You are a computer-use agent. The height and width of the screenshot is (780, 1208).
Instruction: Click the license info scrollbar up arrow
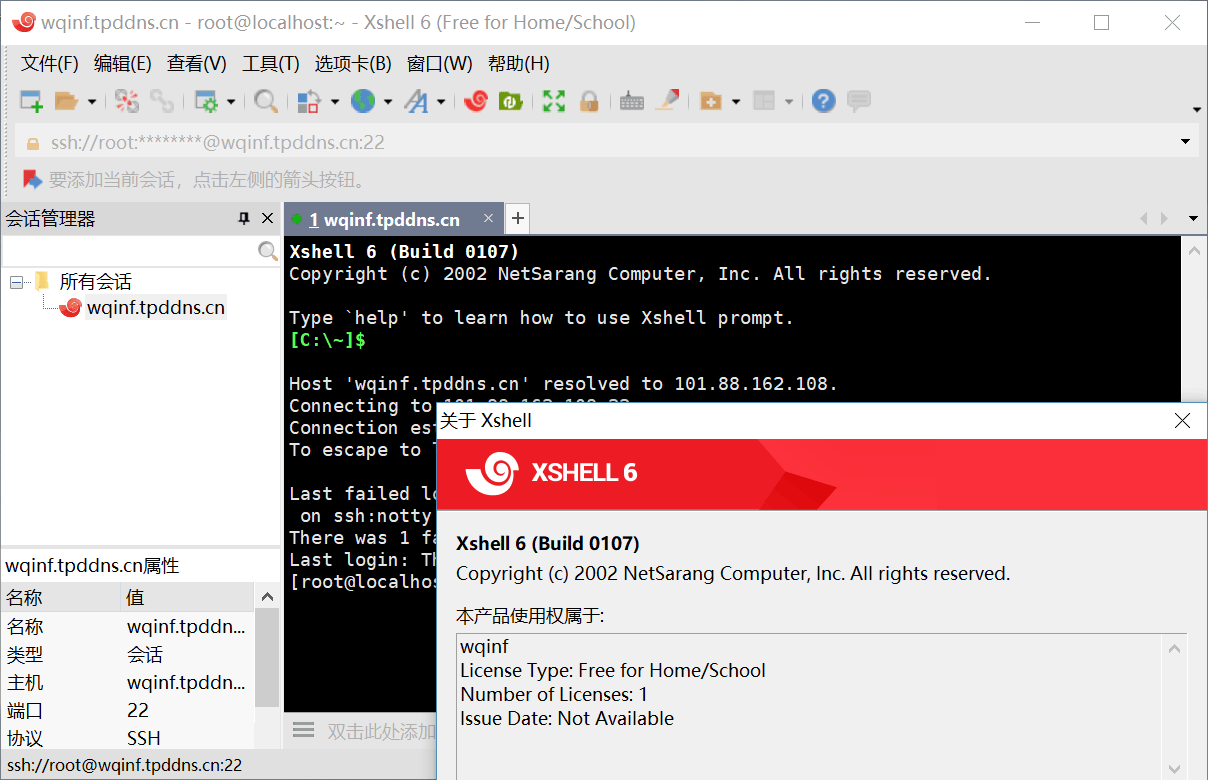(x=1175, y=647)
